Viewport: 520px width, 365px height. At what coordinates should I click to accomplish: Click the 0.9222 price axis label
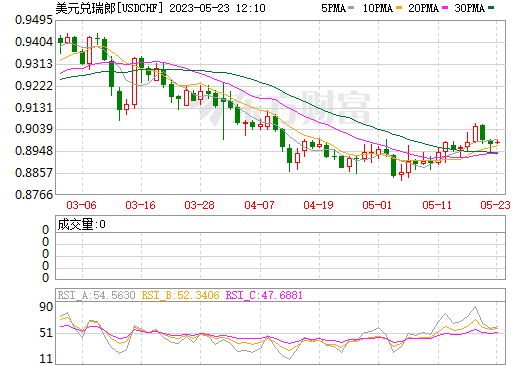pos(34,86)
